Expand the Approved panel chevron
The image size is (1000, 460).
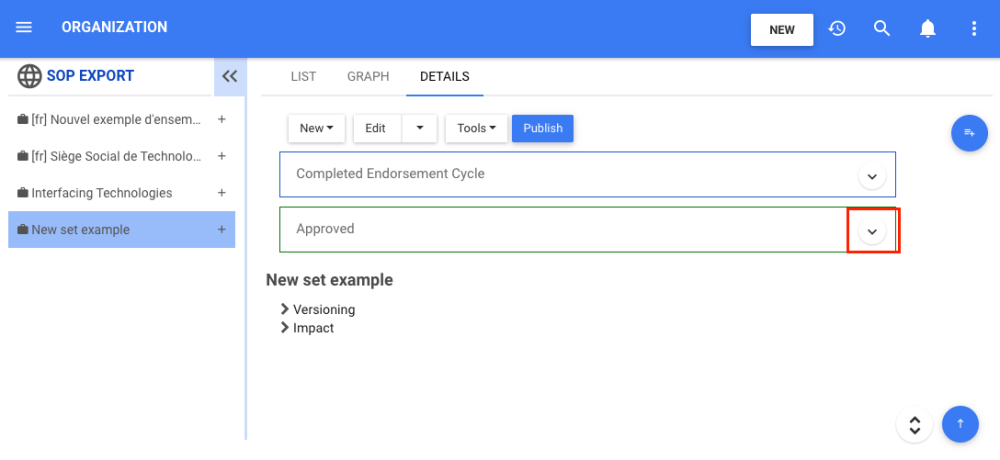872,231
